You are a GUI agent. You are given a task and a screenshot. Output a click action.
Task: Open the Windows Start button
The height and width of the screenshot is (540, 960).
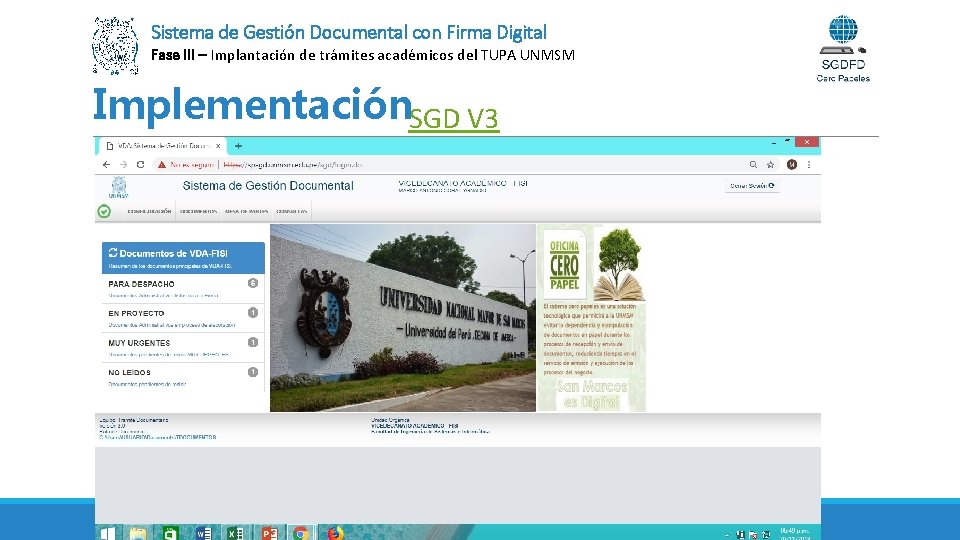(108, 533)
